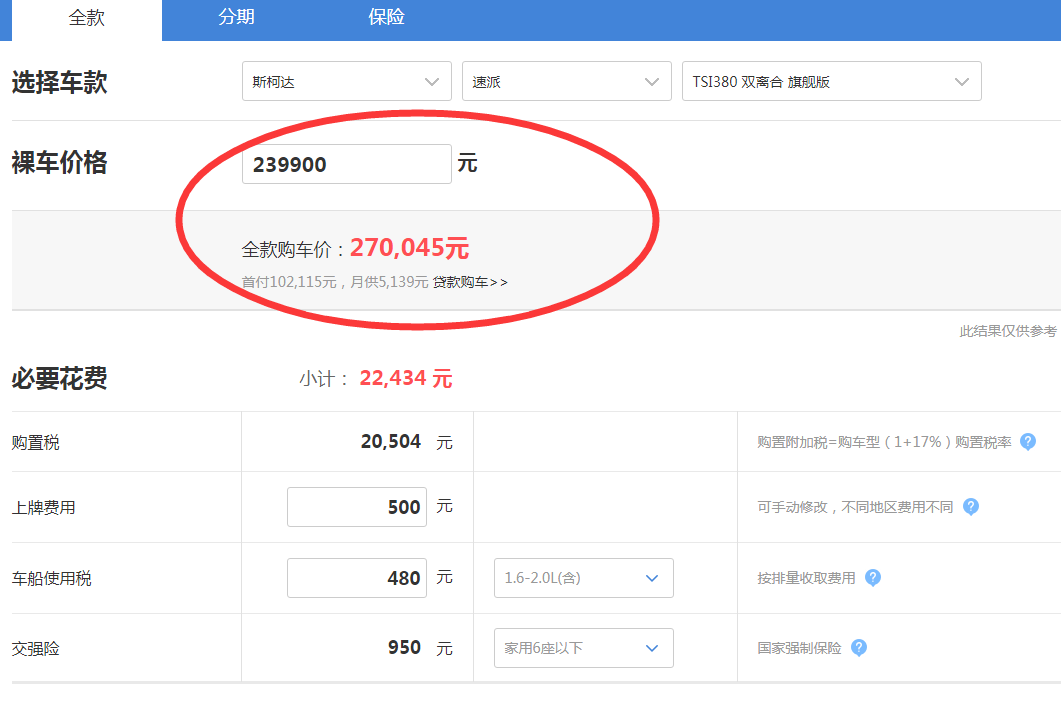Click the 首付102,115元，月供5,139元 text

[335, 282]
